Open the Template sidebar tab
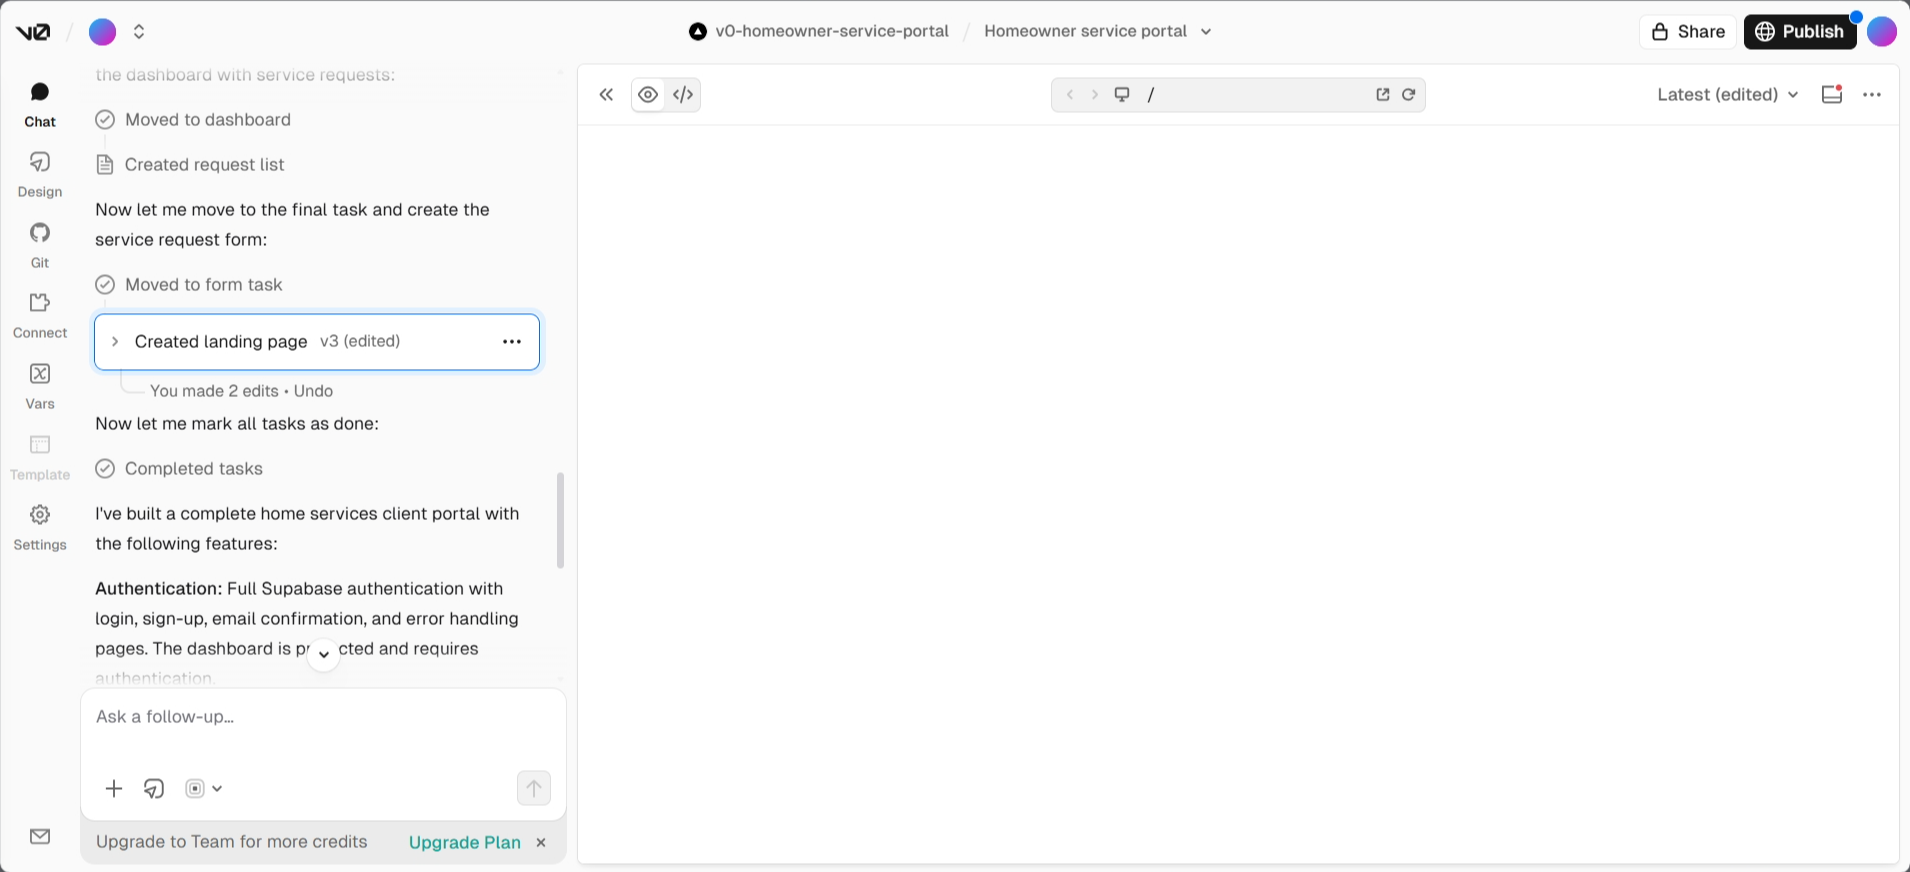The width and height of the screenshot is (1910, 872). (40, 457)
